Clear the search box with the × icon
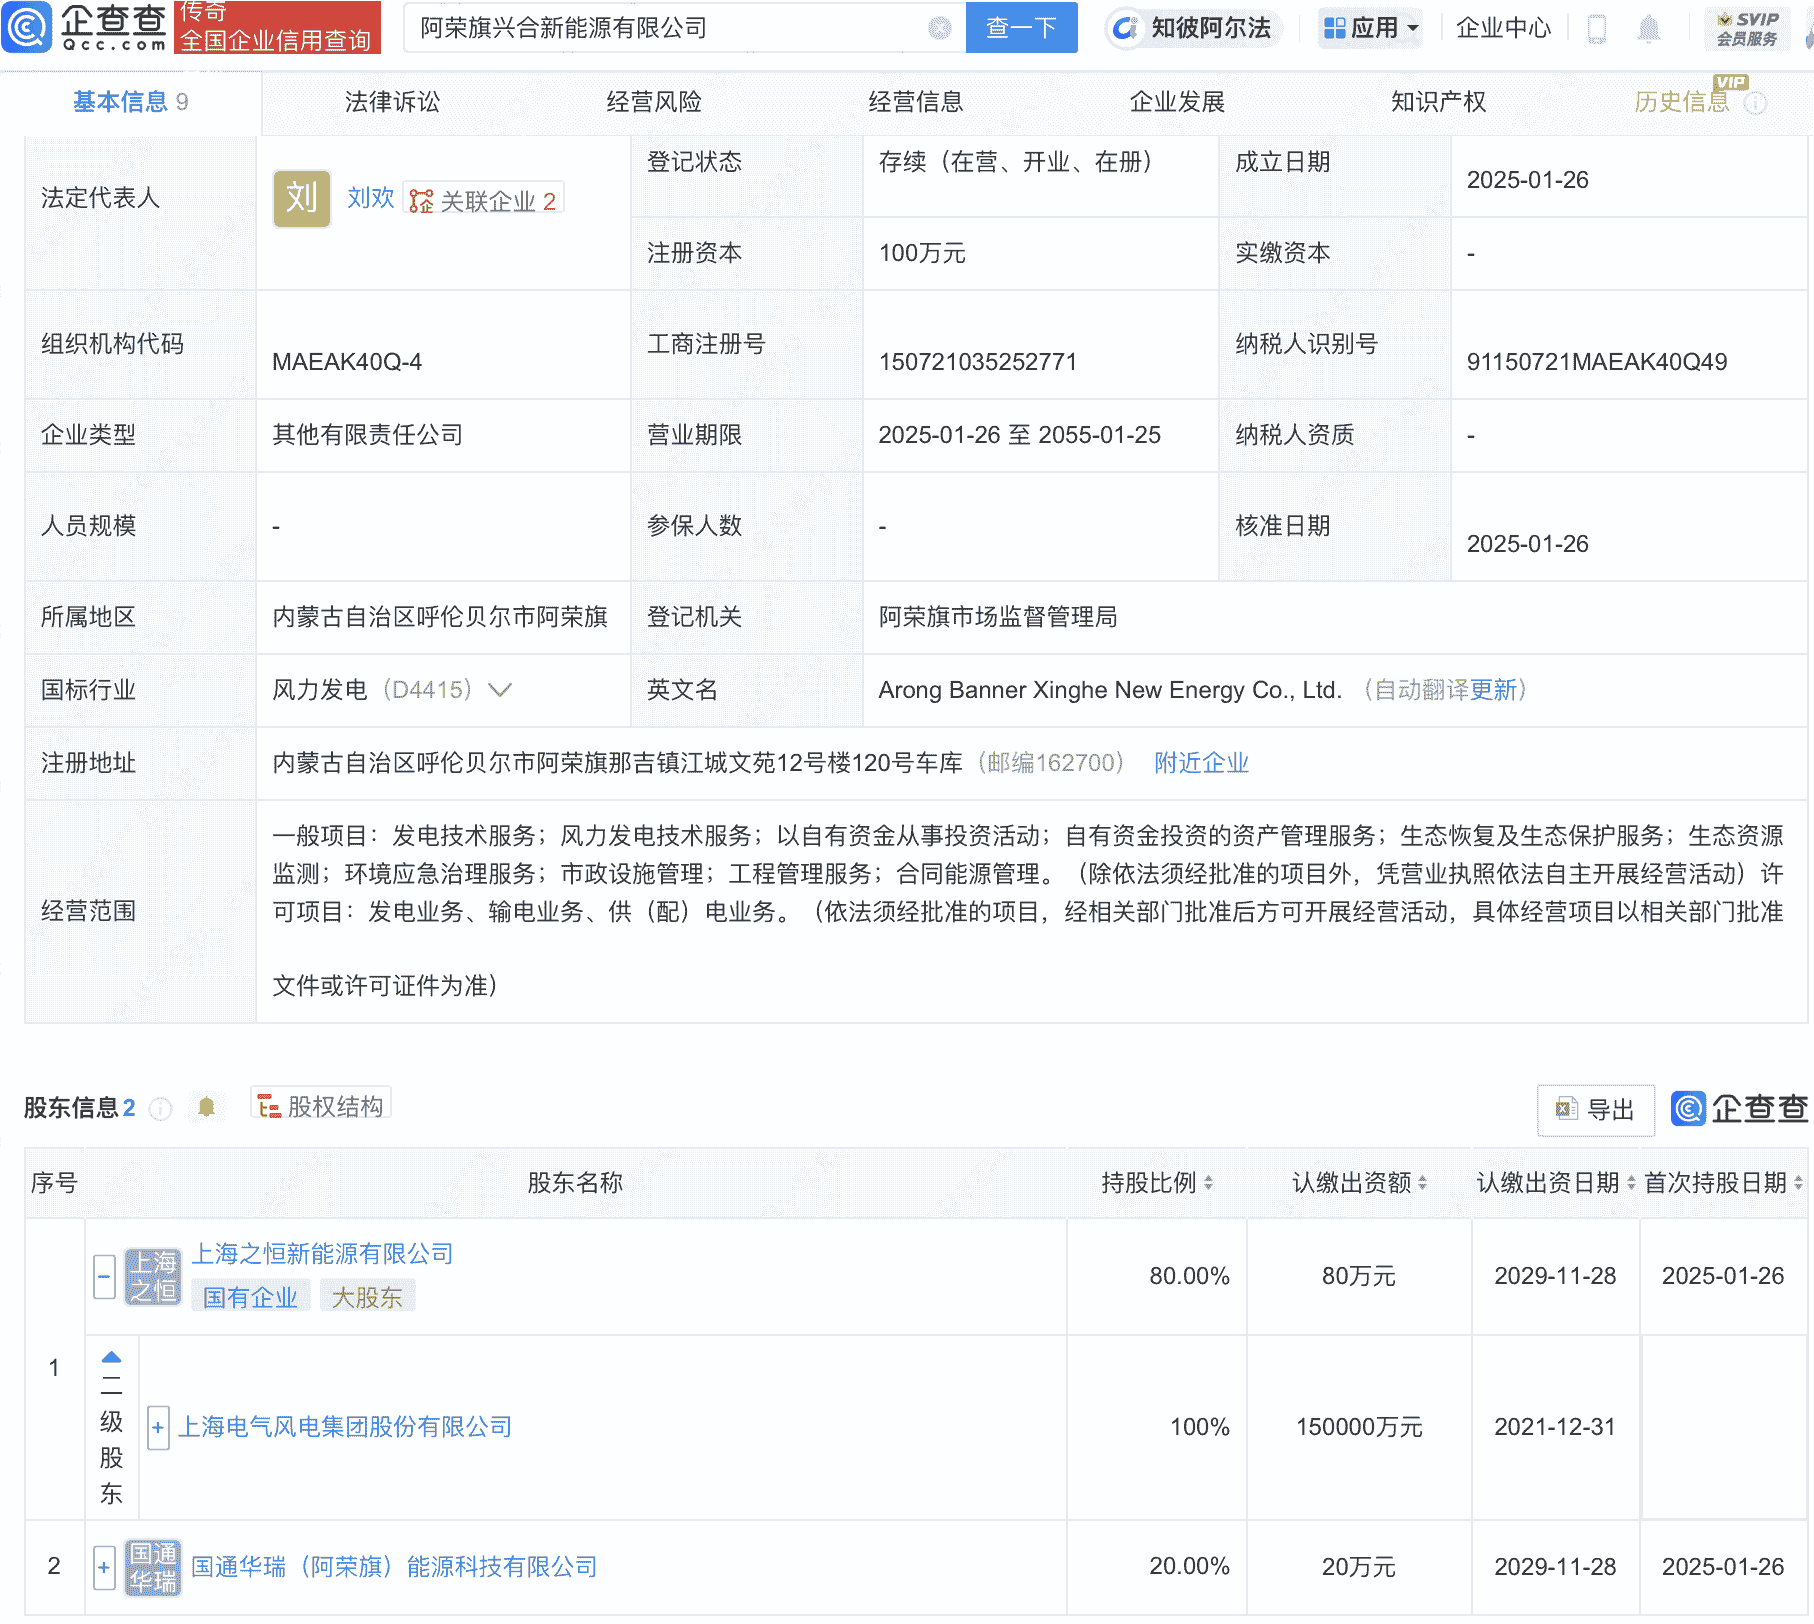 [938, 28]
